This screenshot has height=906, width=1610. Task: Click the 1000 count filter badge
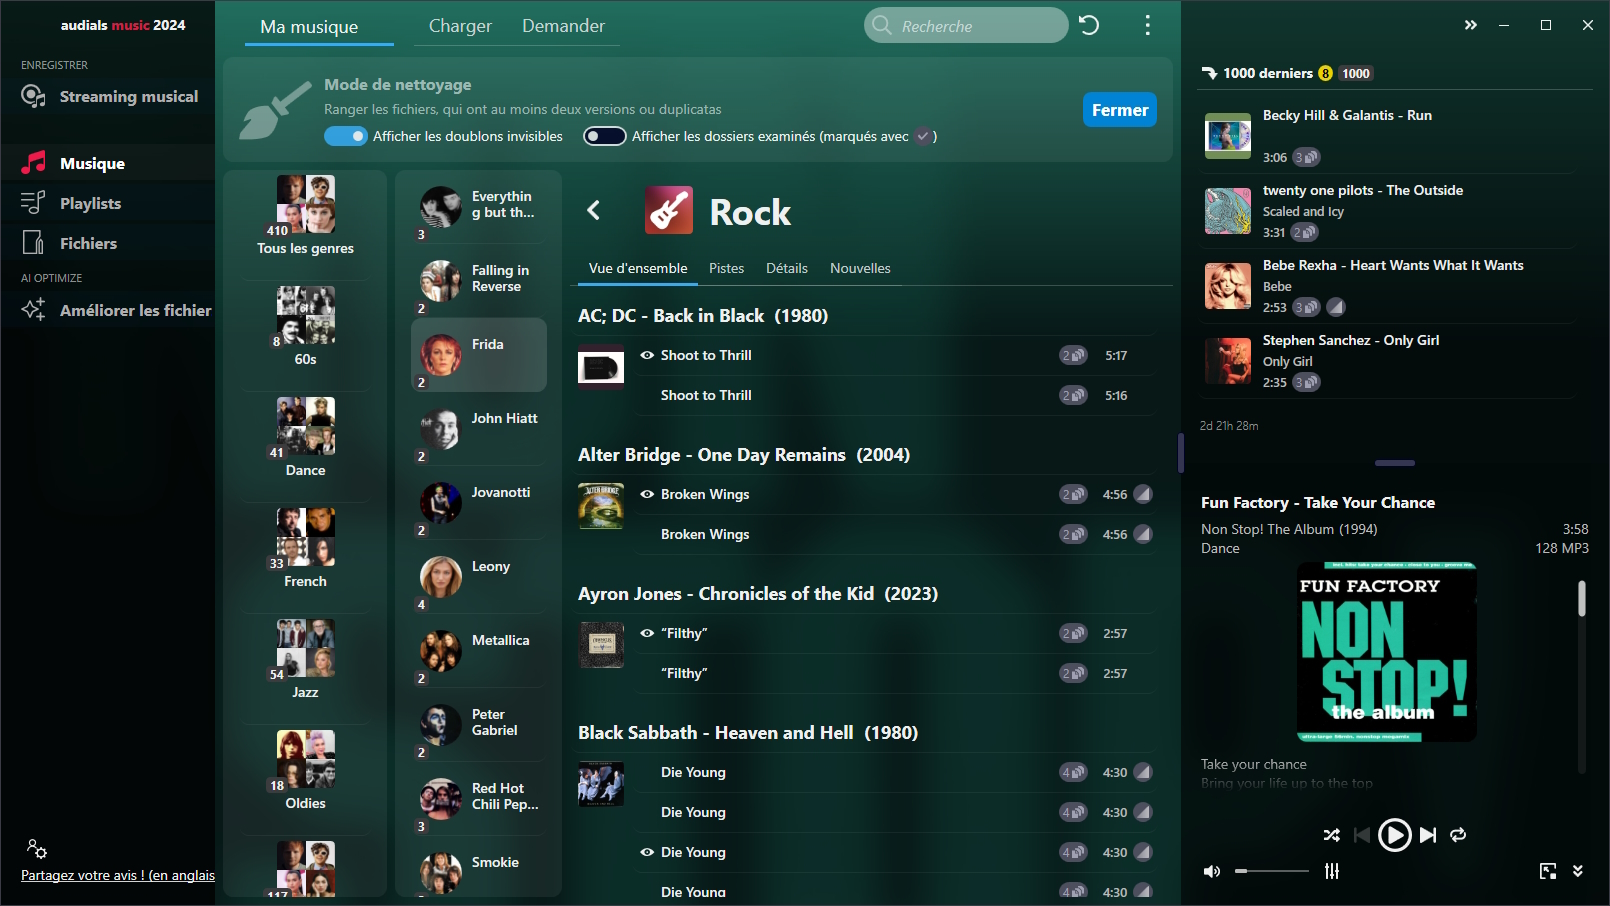coord(1356,73)
